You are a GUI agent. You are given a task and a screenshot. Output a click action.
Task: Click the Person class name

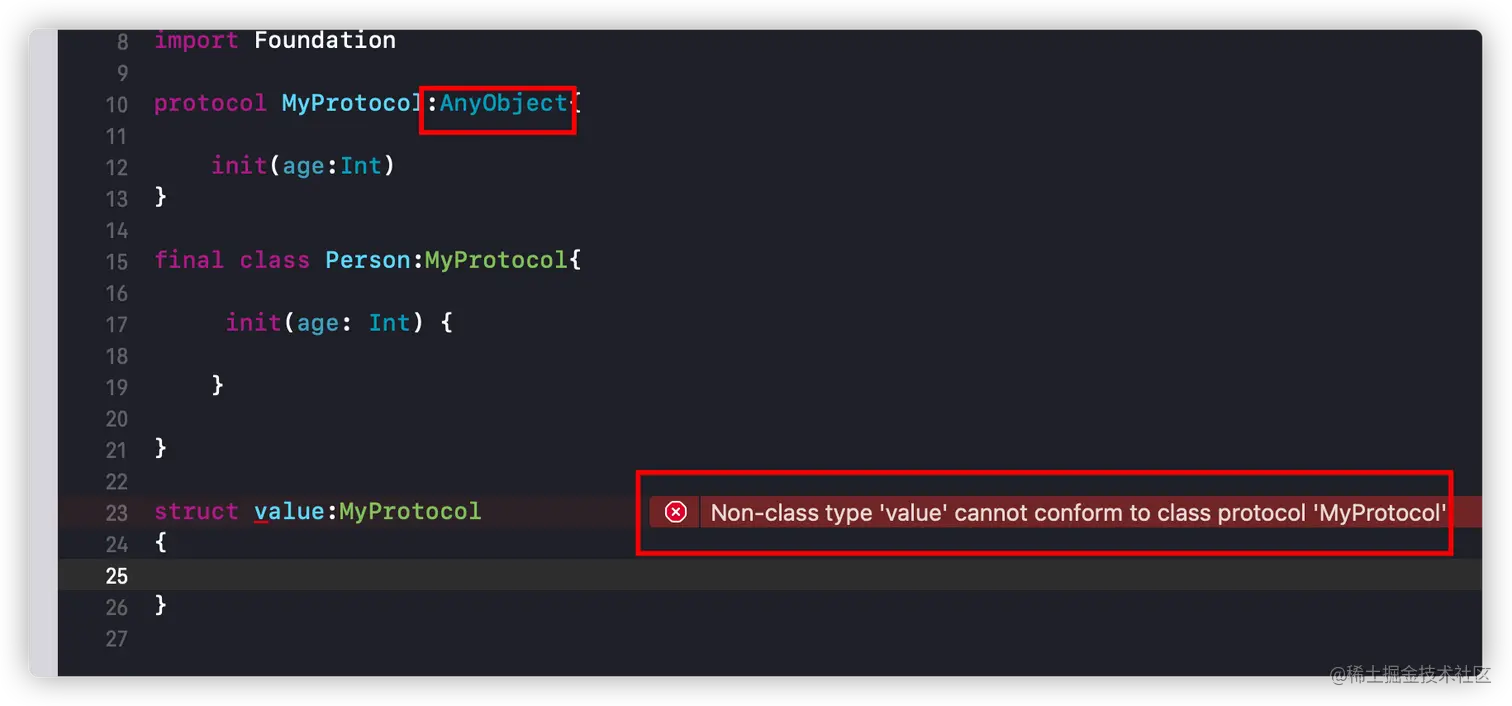click(367, 260)
